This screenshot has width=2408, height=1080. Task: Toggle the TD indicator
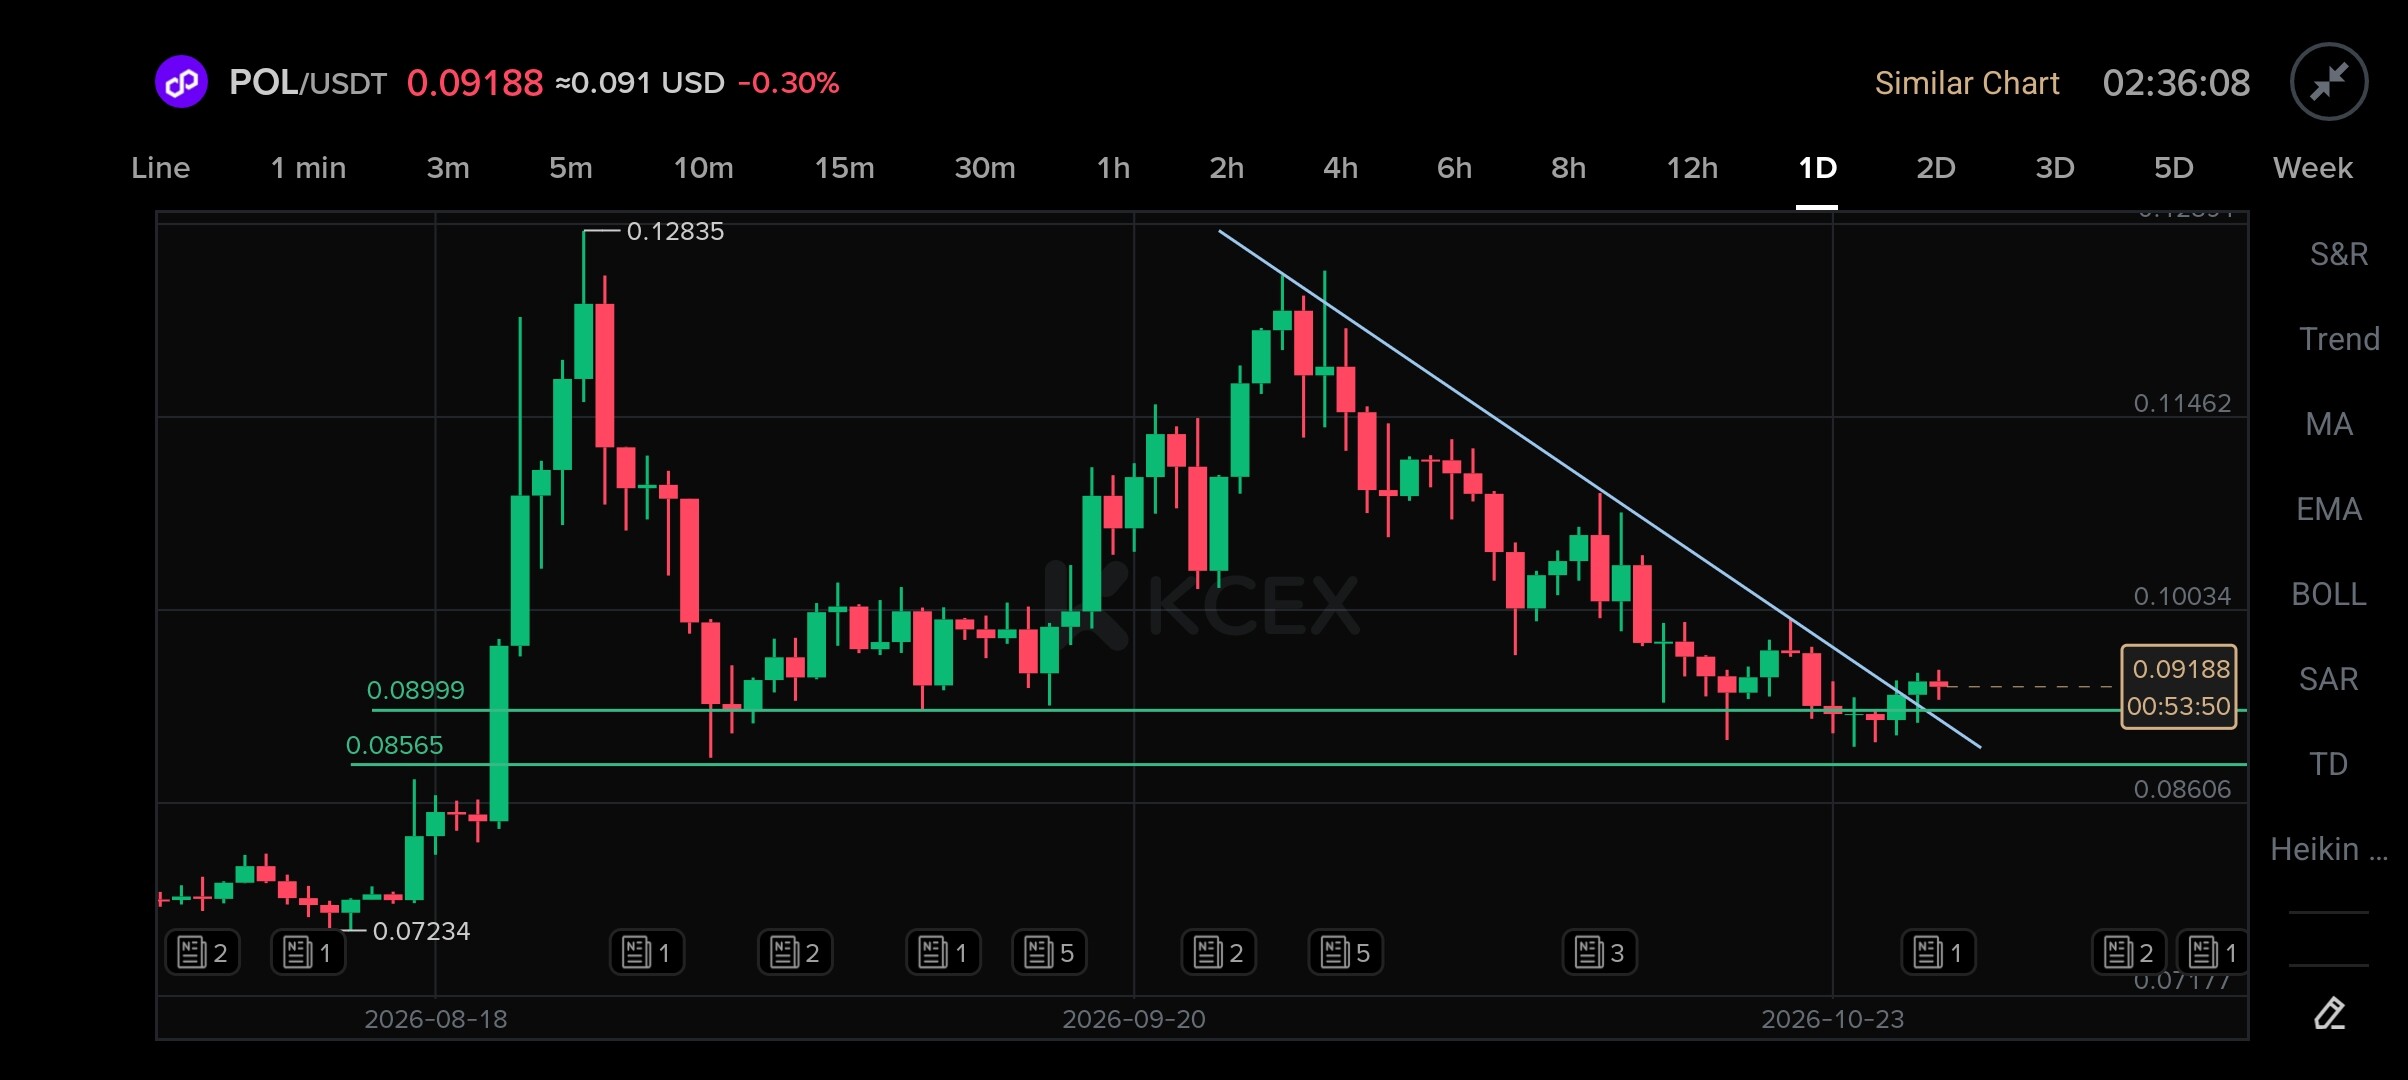2329,764
